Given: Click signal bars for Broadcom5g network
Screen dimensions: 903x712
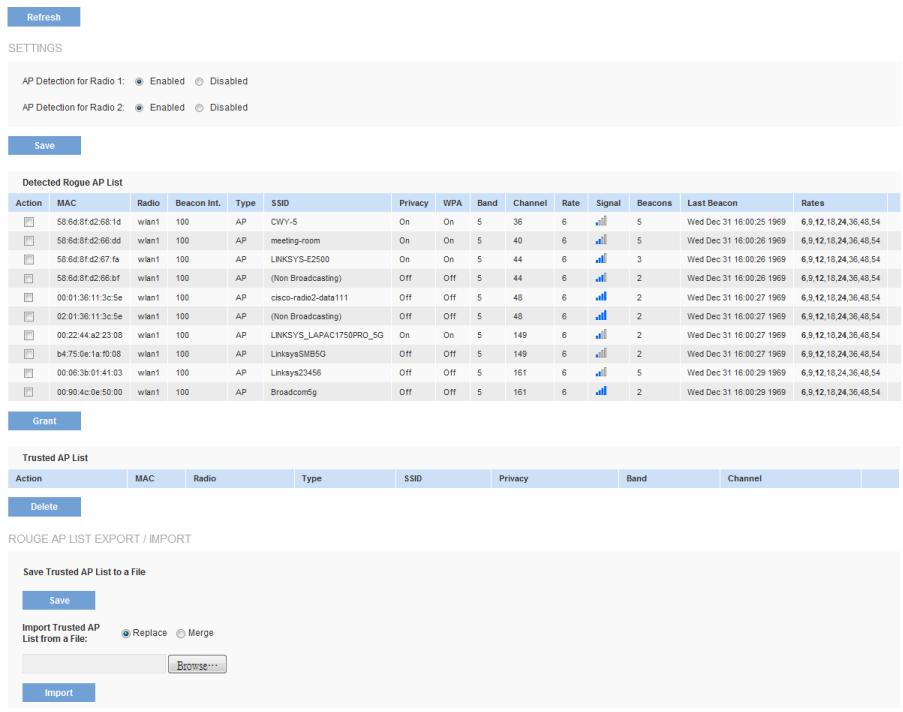Looking at the screenshot, I should click(x=601, y=392).
